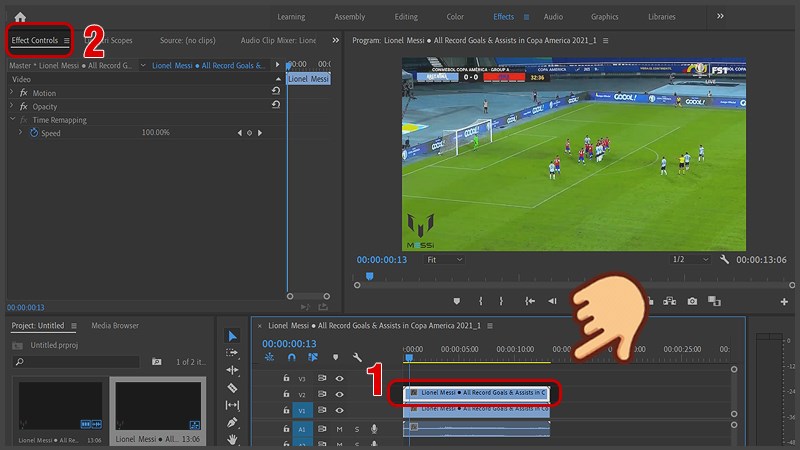Expand the Motion effect properties

[x=12, y=92]
